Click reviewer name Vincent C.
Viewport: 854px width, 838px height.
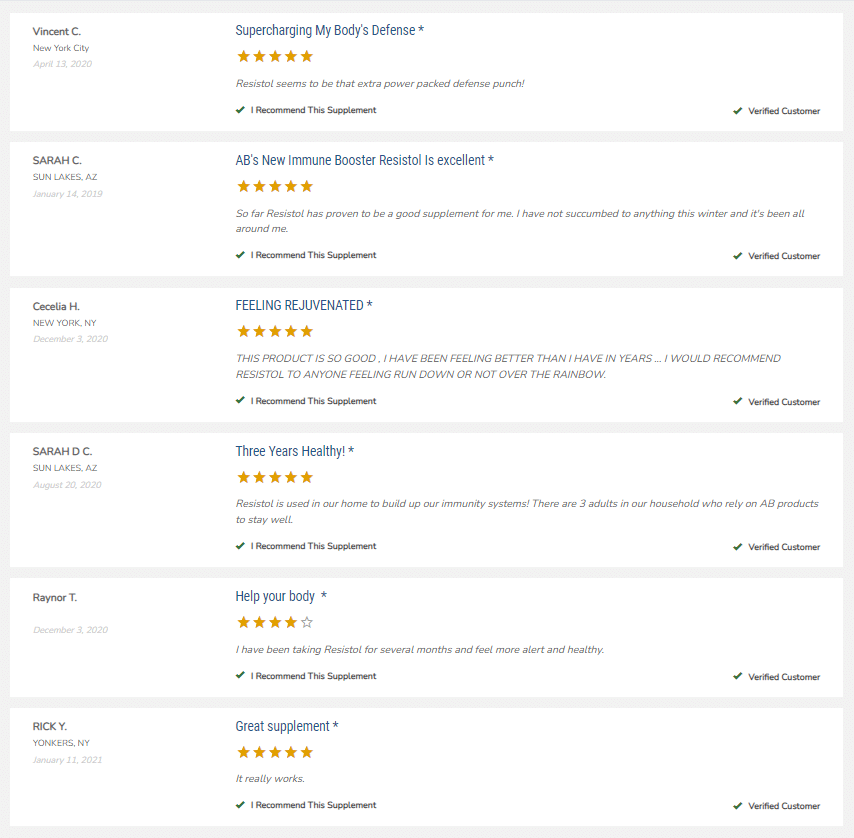coord(57,32)
